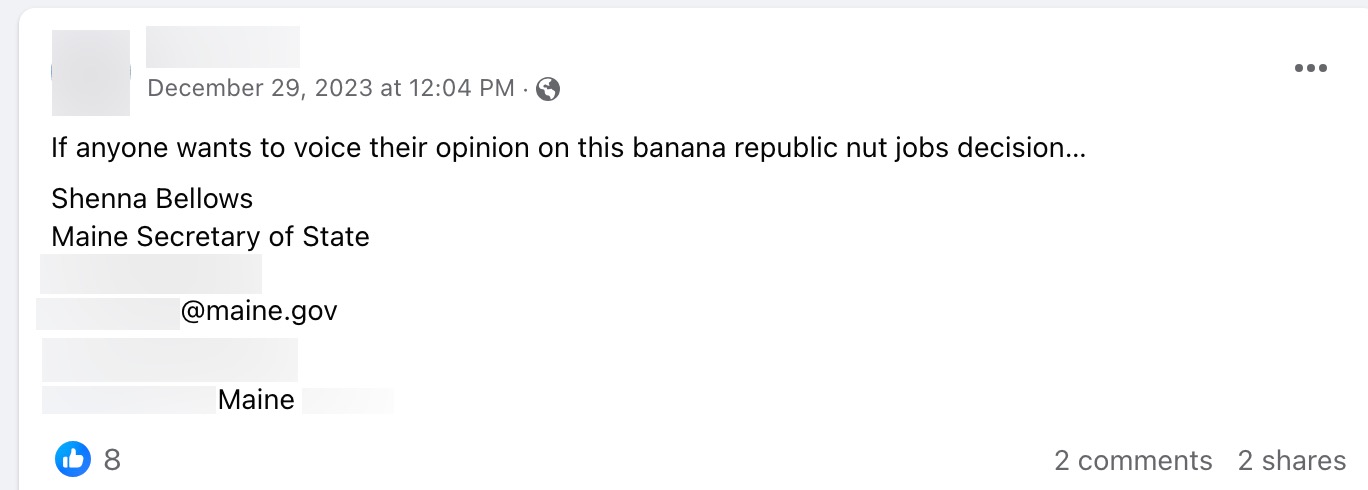The height and width of the screenshot is (490, 1368).
Task: Click the "Maine" state text in address
Action: point(256,401)
